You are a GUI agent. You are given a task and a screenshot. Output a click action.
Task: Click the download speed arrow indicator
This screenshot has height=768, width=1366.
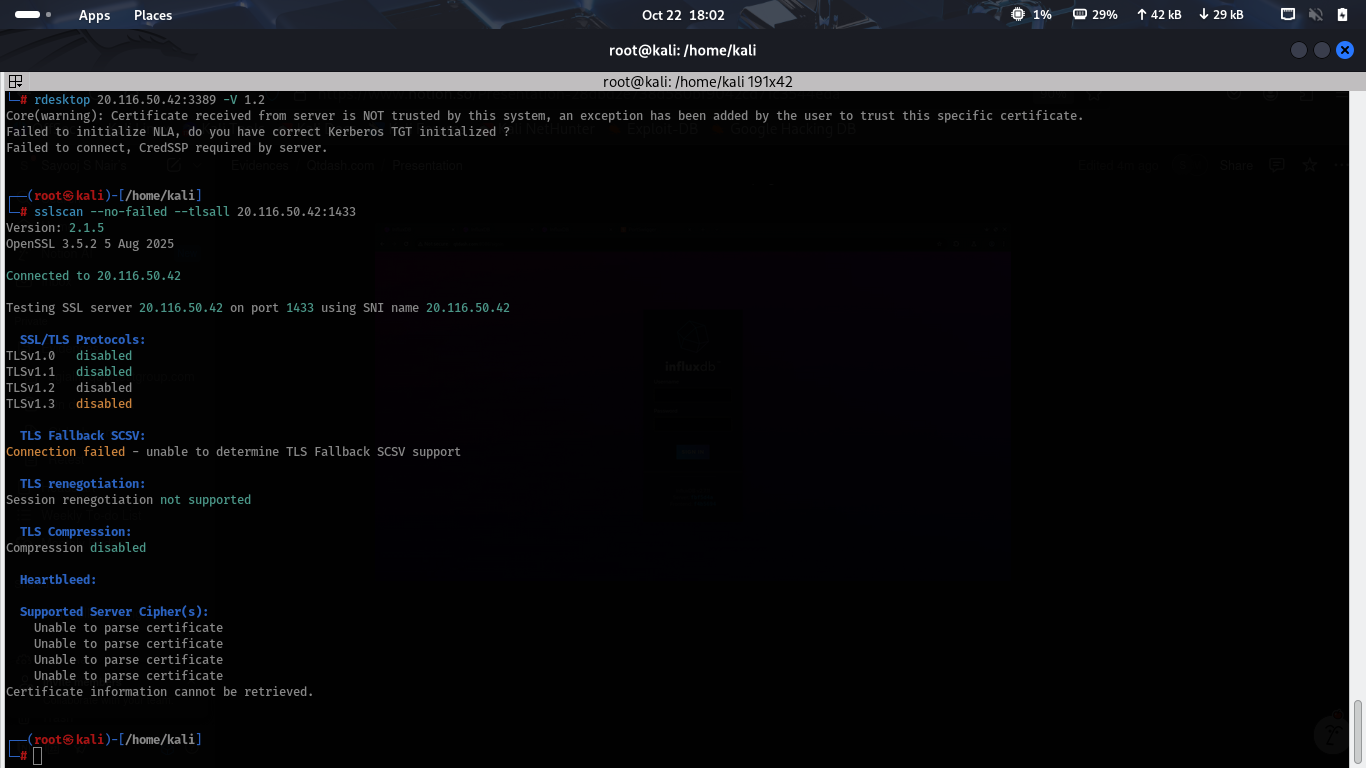(1203, 15)
